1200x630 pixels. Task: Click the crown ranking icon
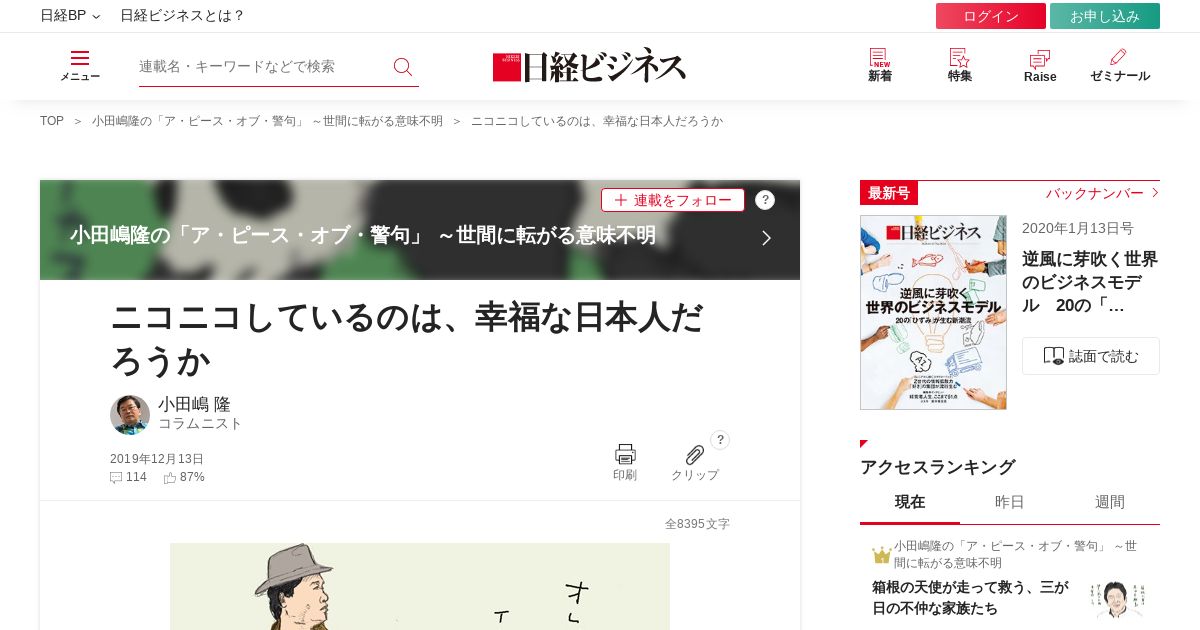(881, 555)
